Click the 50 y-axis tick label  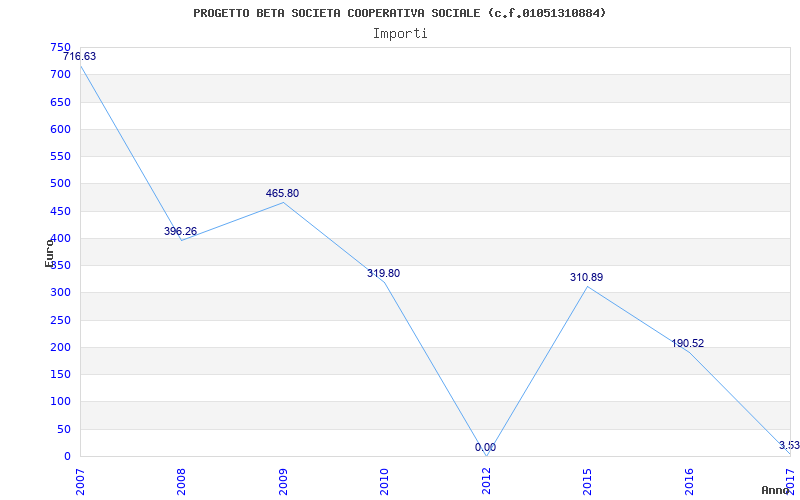click(x=63, y=429)
